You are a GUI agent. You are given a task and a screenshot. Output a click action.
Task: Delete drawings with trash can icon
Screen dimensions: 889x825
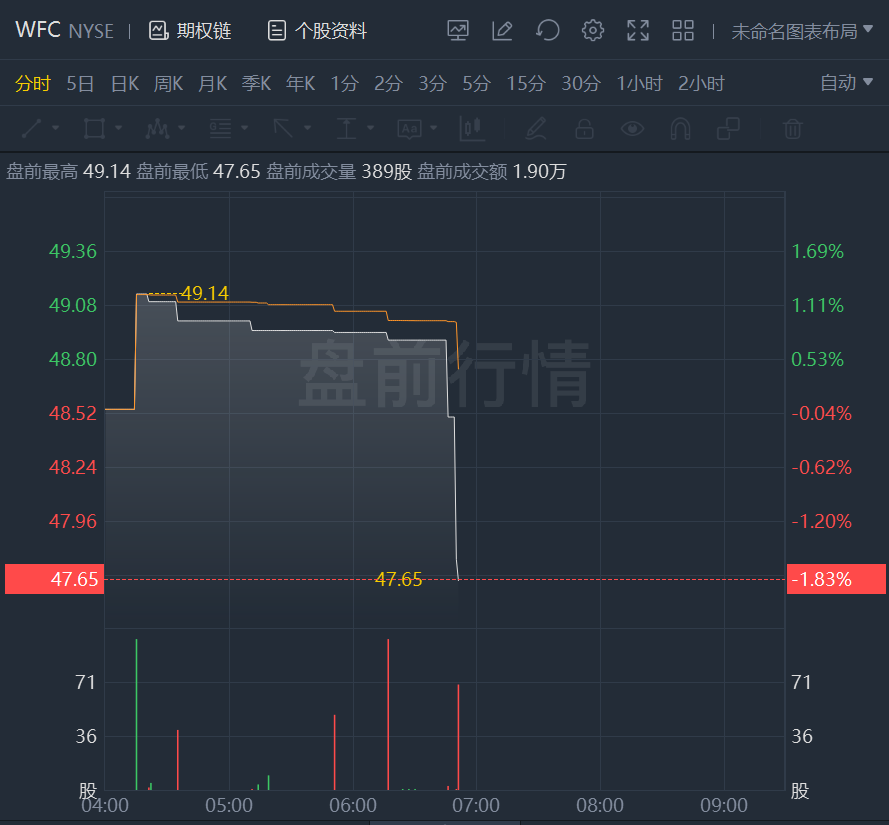pos(793,129)
